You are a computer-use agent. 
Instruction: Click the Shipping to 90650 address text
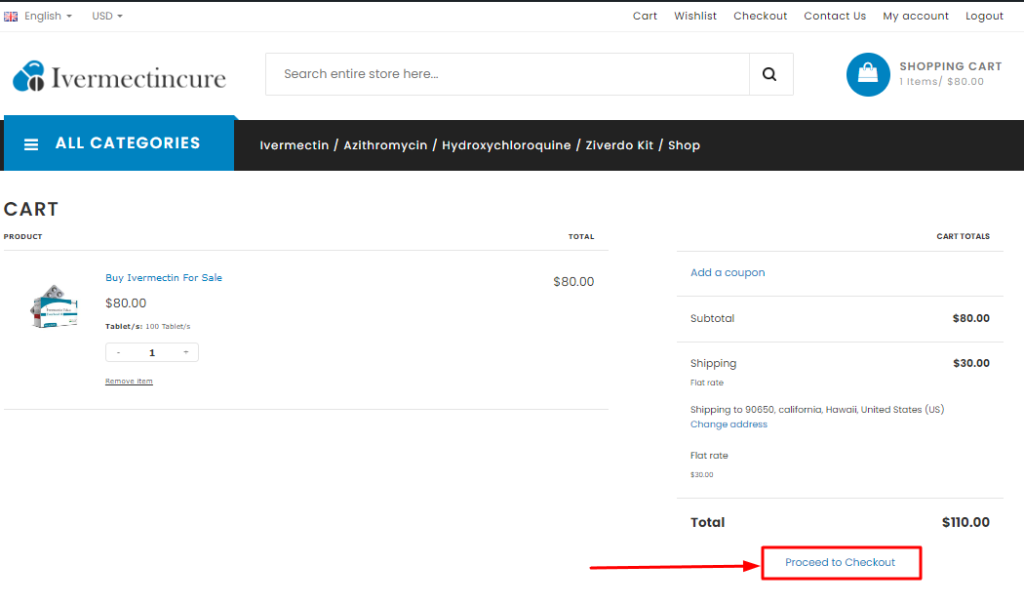[817, 410]
